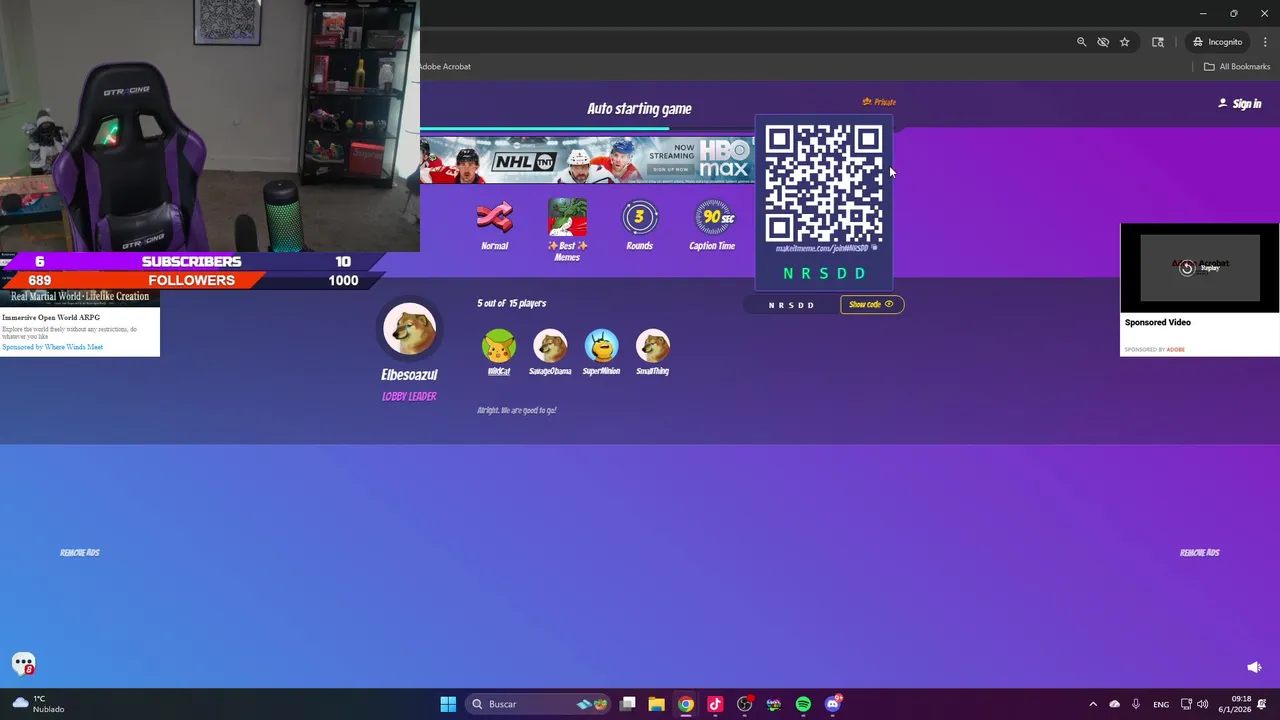Click the Normal game mode shuffle icon
Screen dimensions: 1280x720
click(x=495, y=217)
